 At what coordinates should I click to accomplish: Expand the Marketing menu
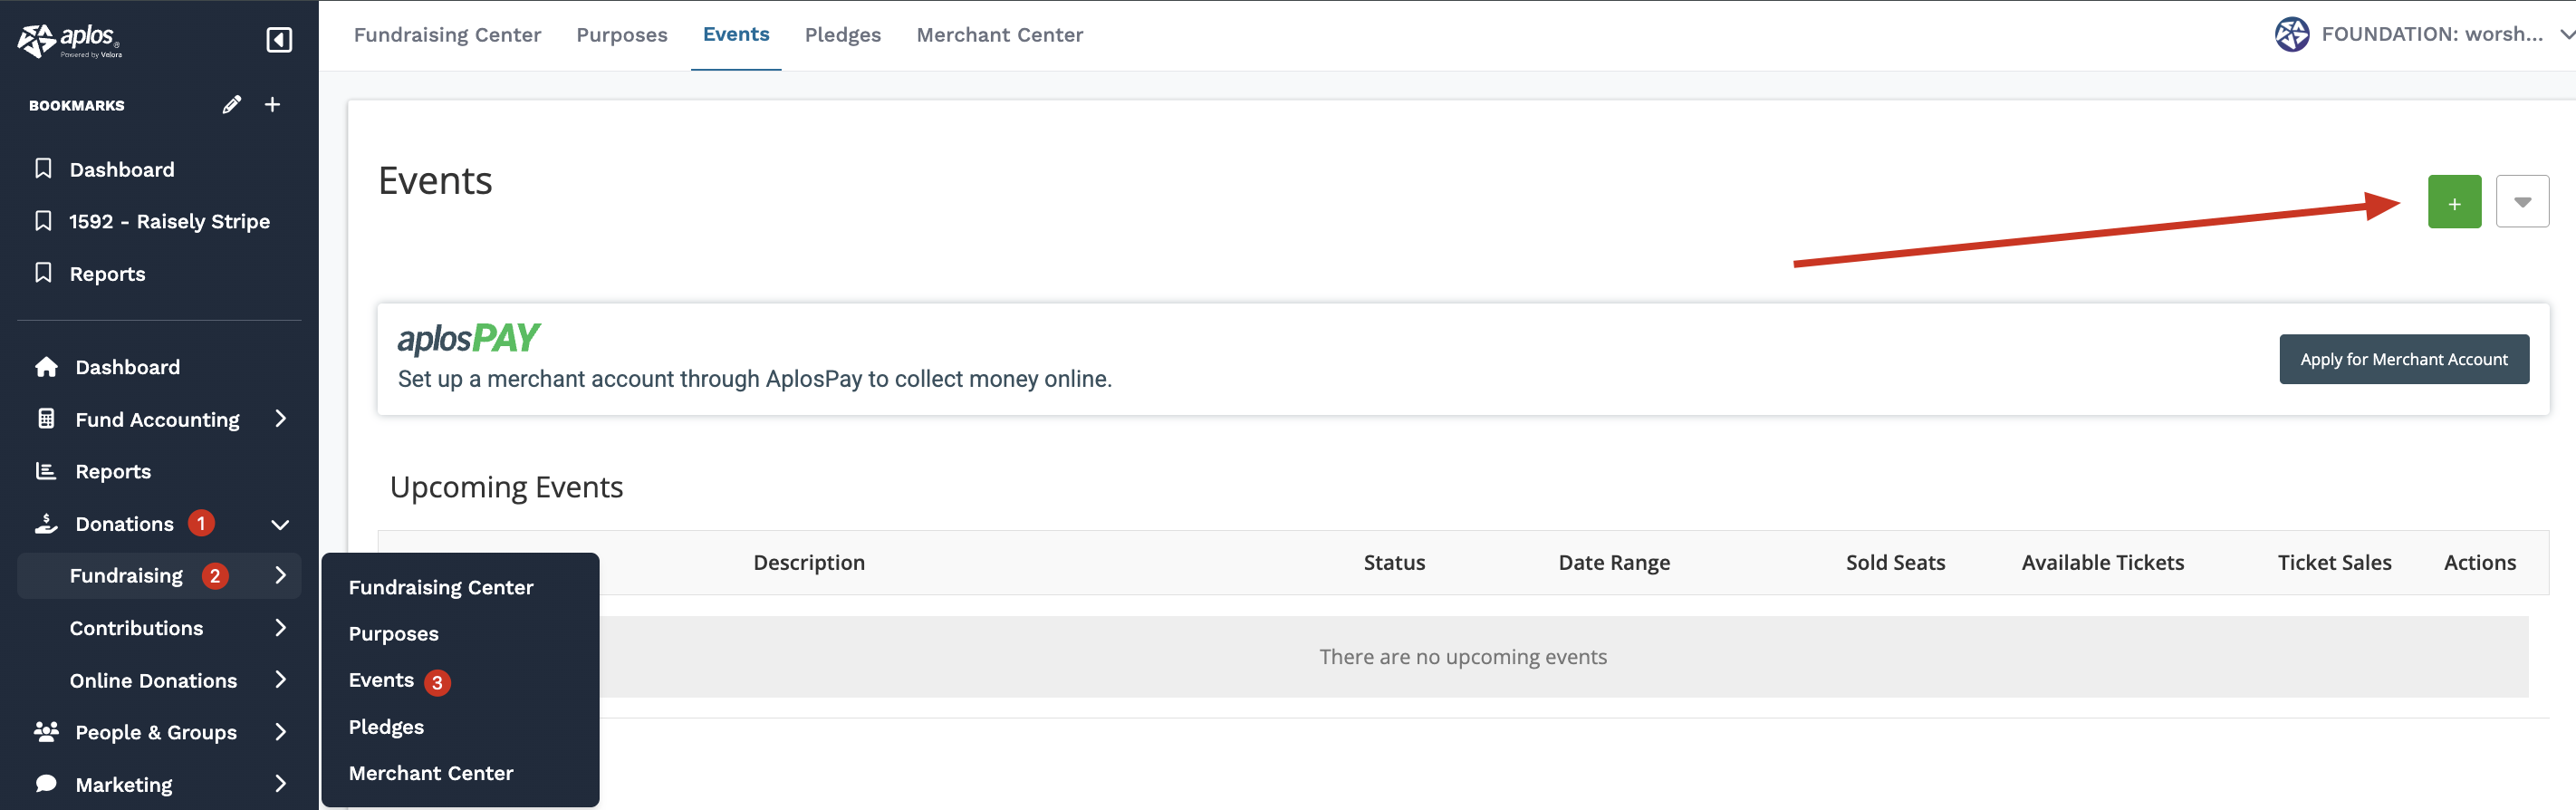280,784
